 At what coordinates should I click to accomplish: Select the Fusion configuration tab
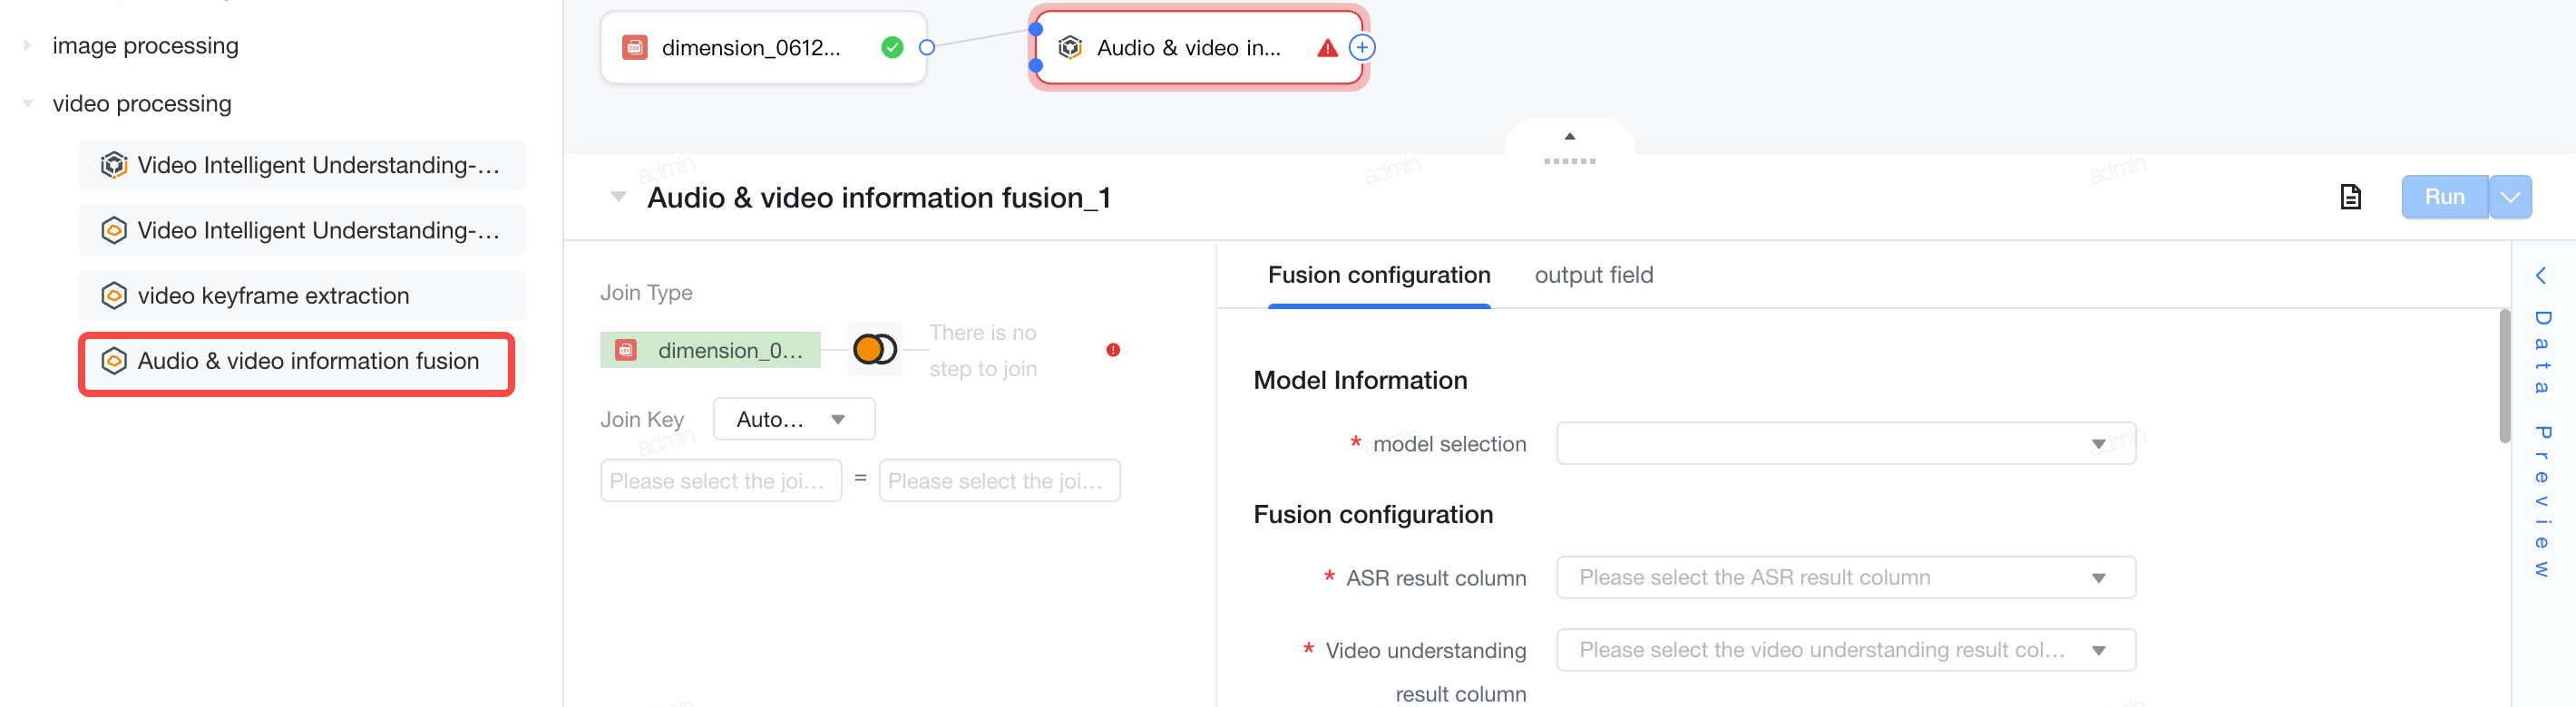[x=1379, y=275]
